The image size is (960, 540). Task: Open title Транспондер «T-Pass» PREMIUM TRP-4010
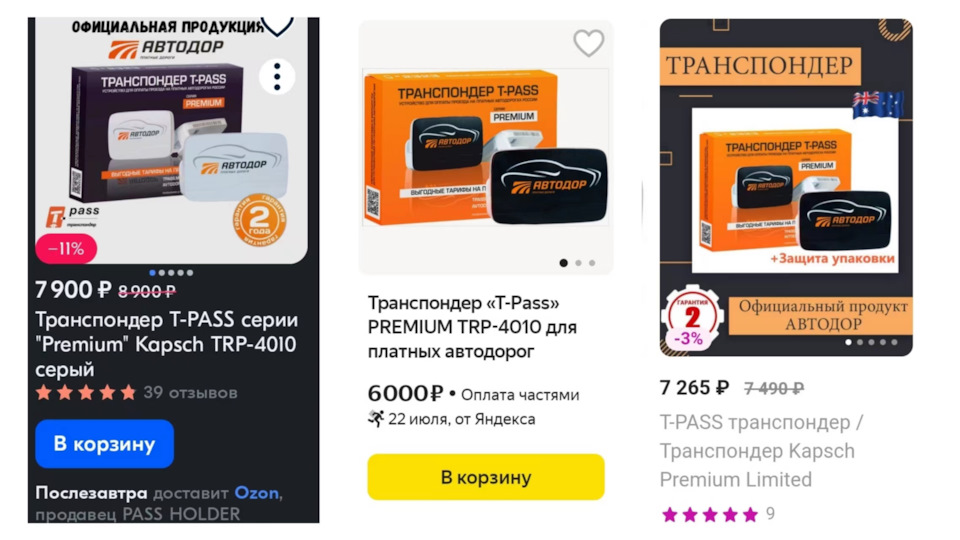tap(472, 327)
